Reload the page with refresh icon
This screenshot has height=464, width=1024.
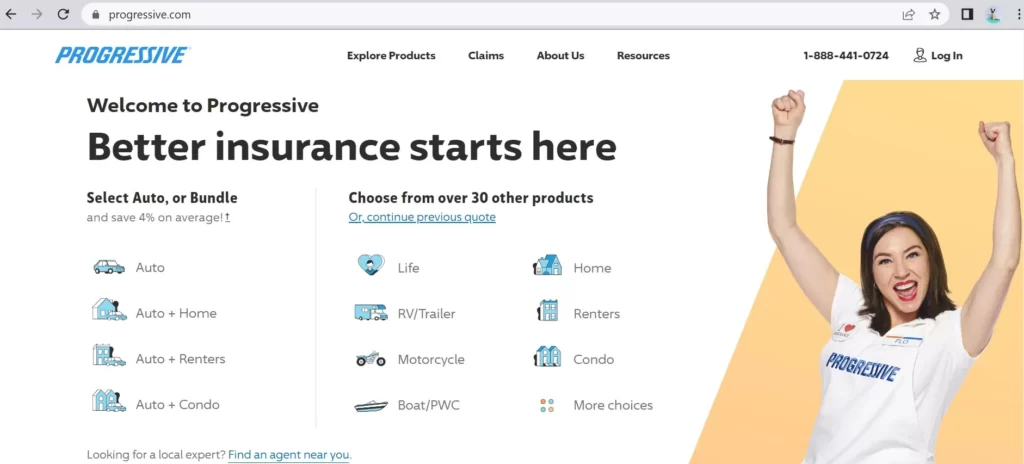[63, 14]
